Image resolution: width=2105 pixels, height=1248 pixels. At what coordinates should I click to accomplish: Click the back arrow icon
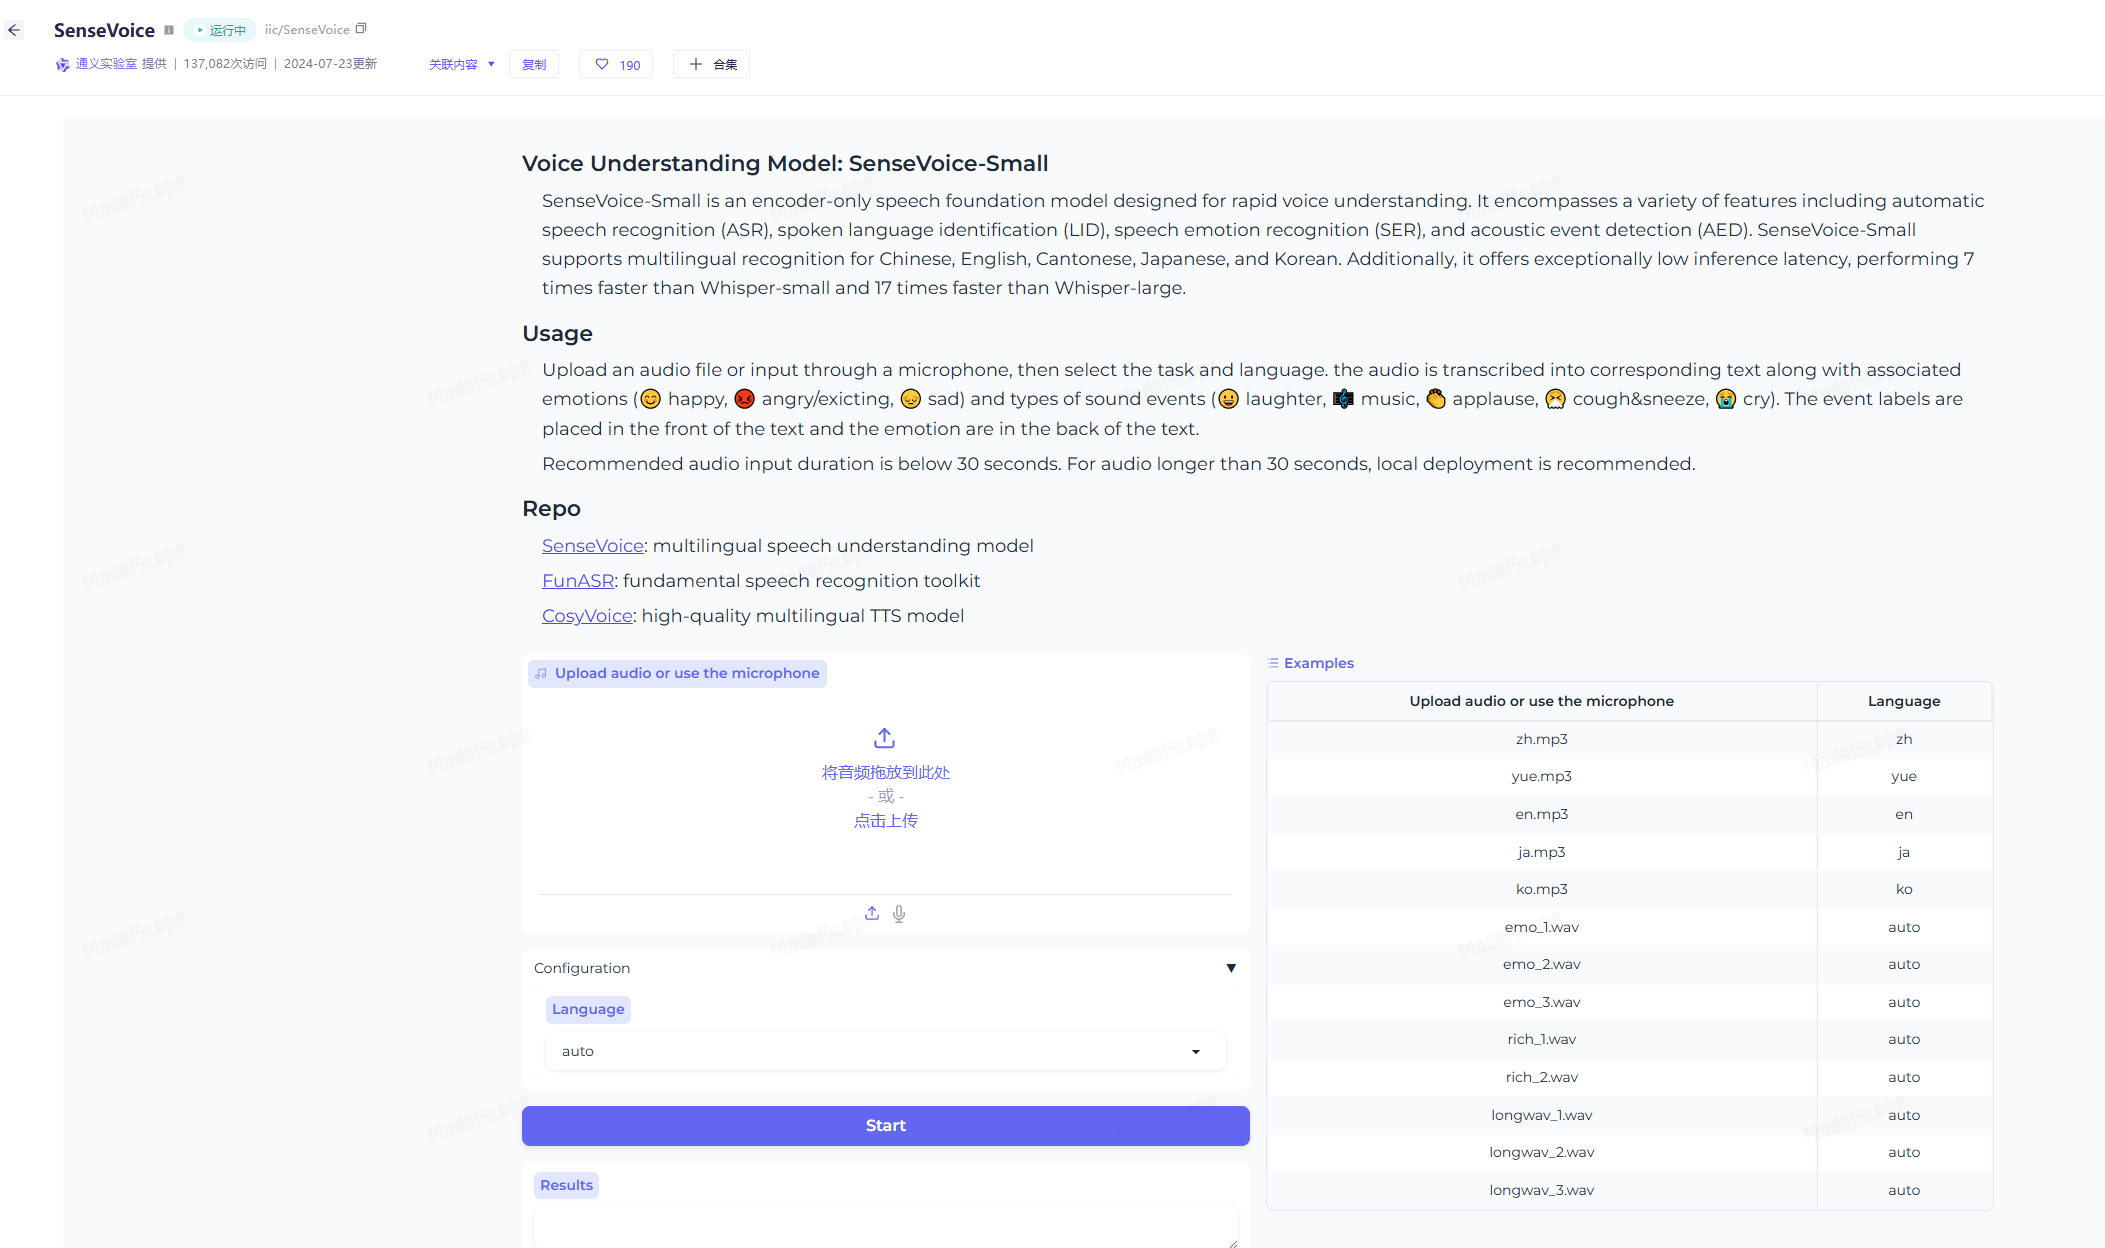click(14, 30)
